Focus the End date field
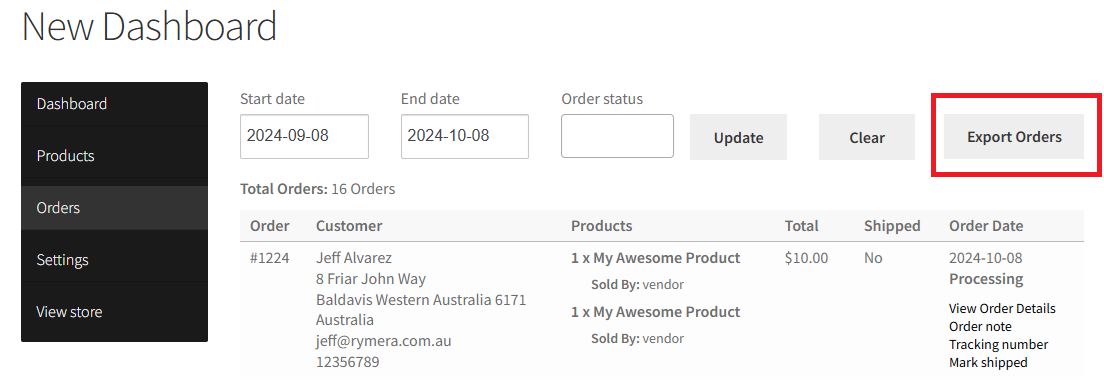 pos(465,137)
